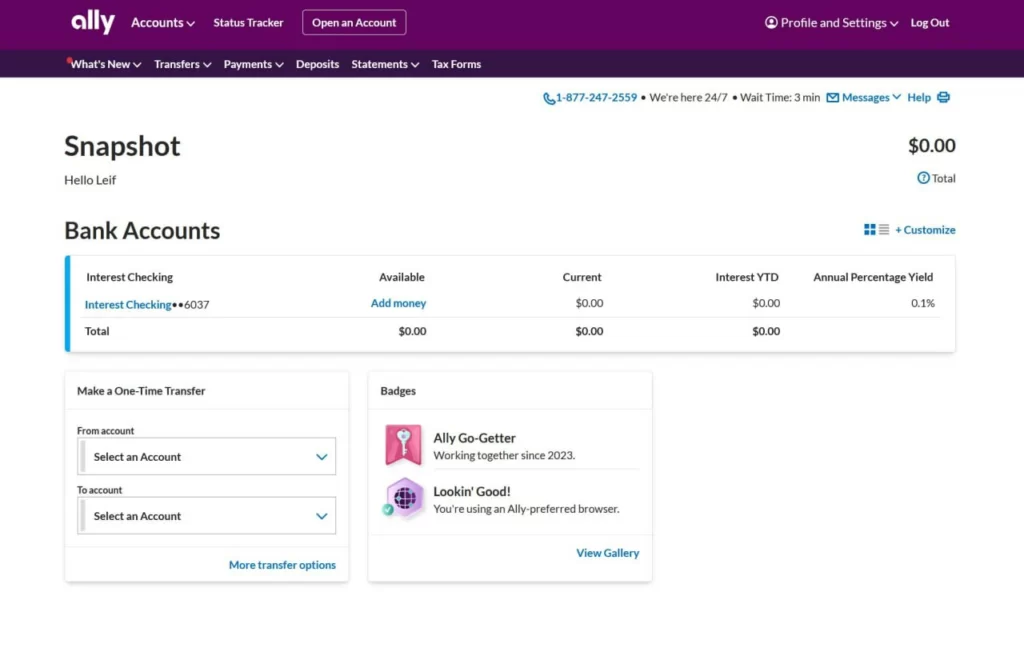Viewport: 1024px width, 652px height.
Task: Open the To account selector
Action: (206, 515)
